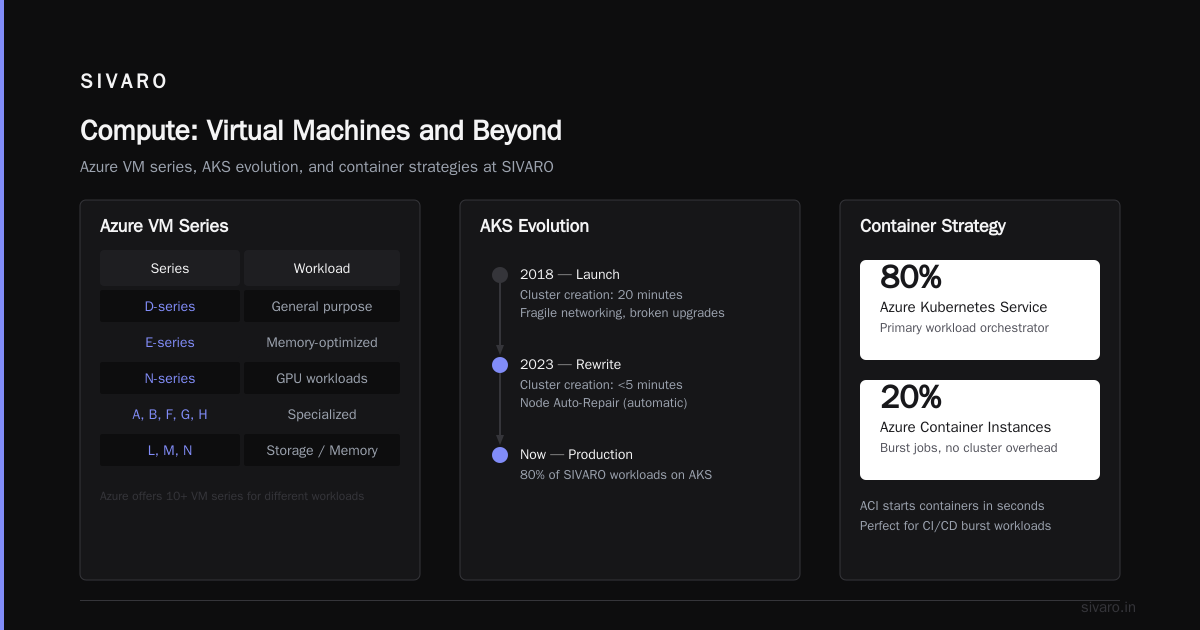This screenshot has height=630, width=1200.
Task: Click the '2023 — Rewrite' timeline title
Action: (x=570, y=364)
